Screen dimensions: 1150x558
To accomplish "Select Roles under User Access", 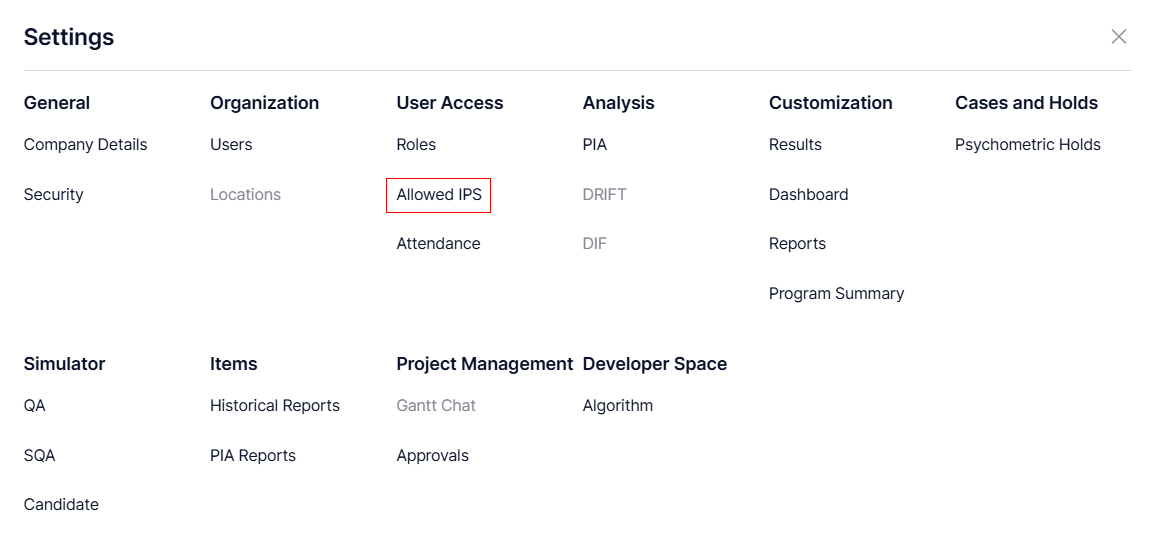I will (x=416, y=145).
